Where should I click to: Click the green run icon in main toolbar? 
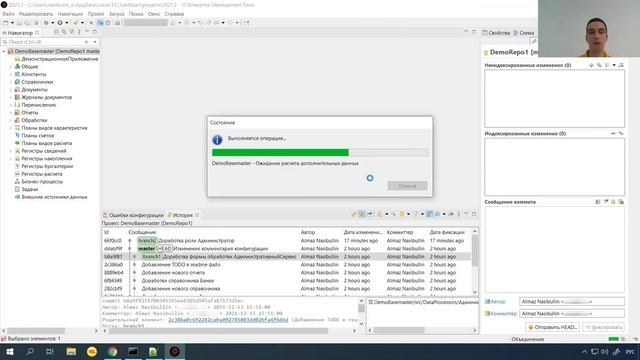[x=60, y=23]
